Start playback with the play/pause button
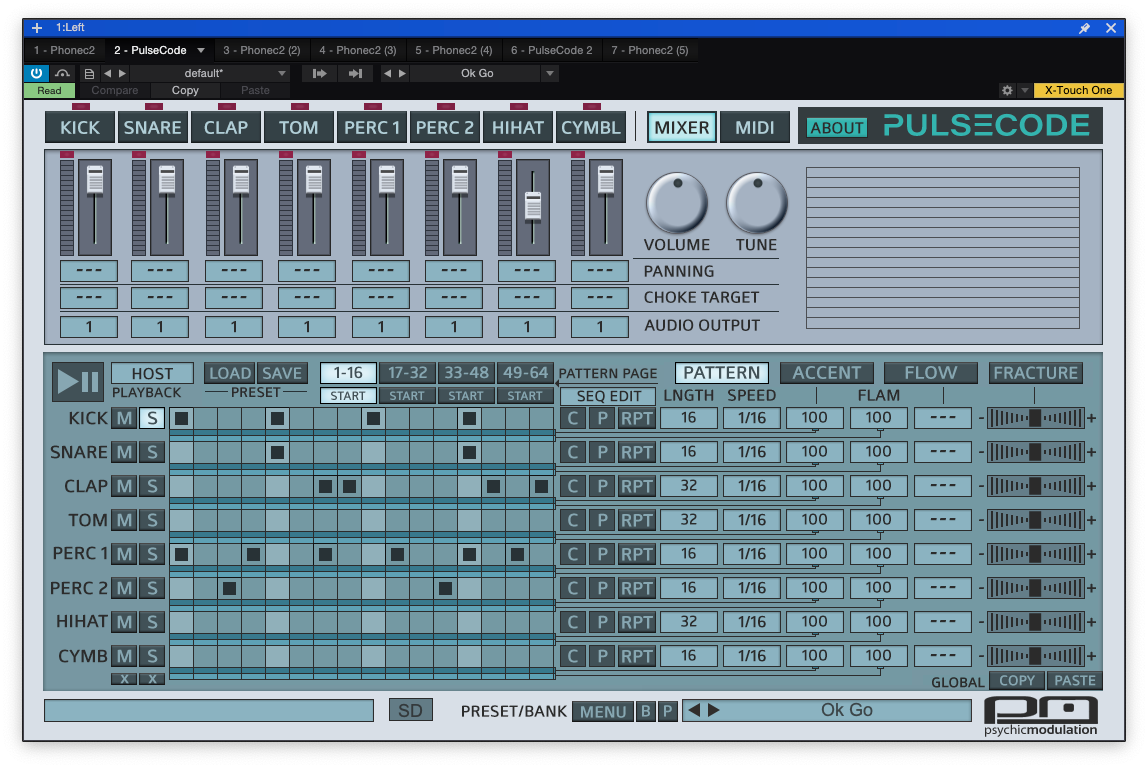This screenshot has width=1148, height=768. point(78,381)
